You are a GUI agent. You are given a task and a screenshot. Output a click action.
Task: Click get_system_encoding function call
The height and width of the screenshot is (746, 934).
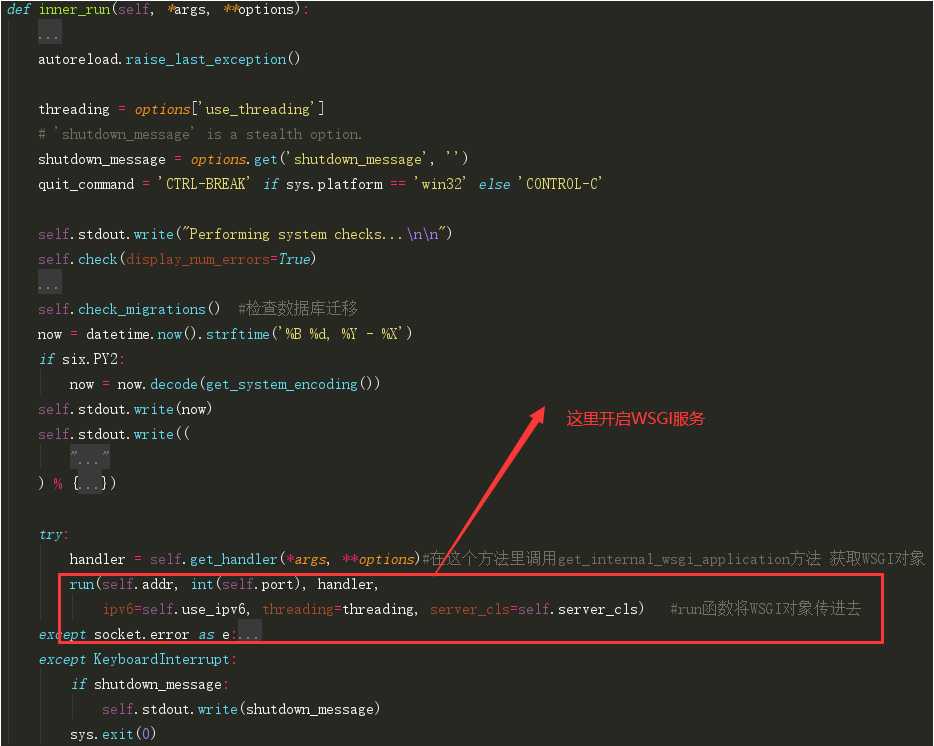[281, 384]
